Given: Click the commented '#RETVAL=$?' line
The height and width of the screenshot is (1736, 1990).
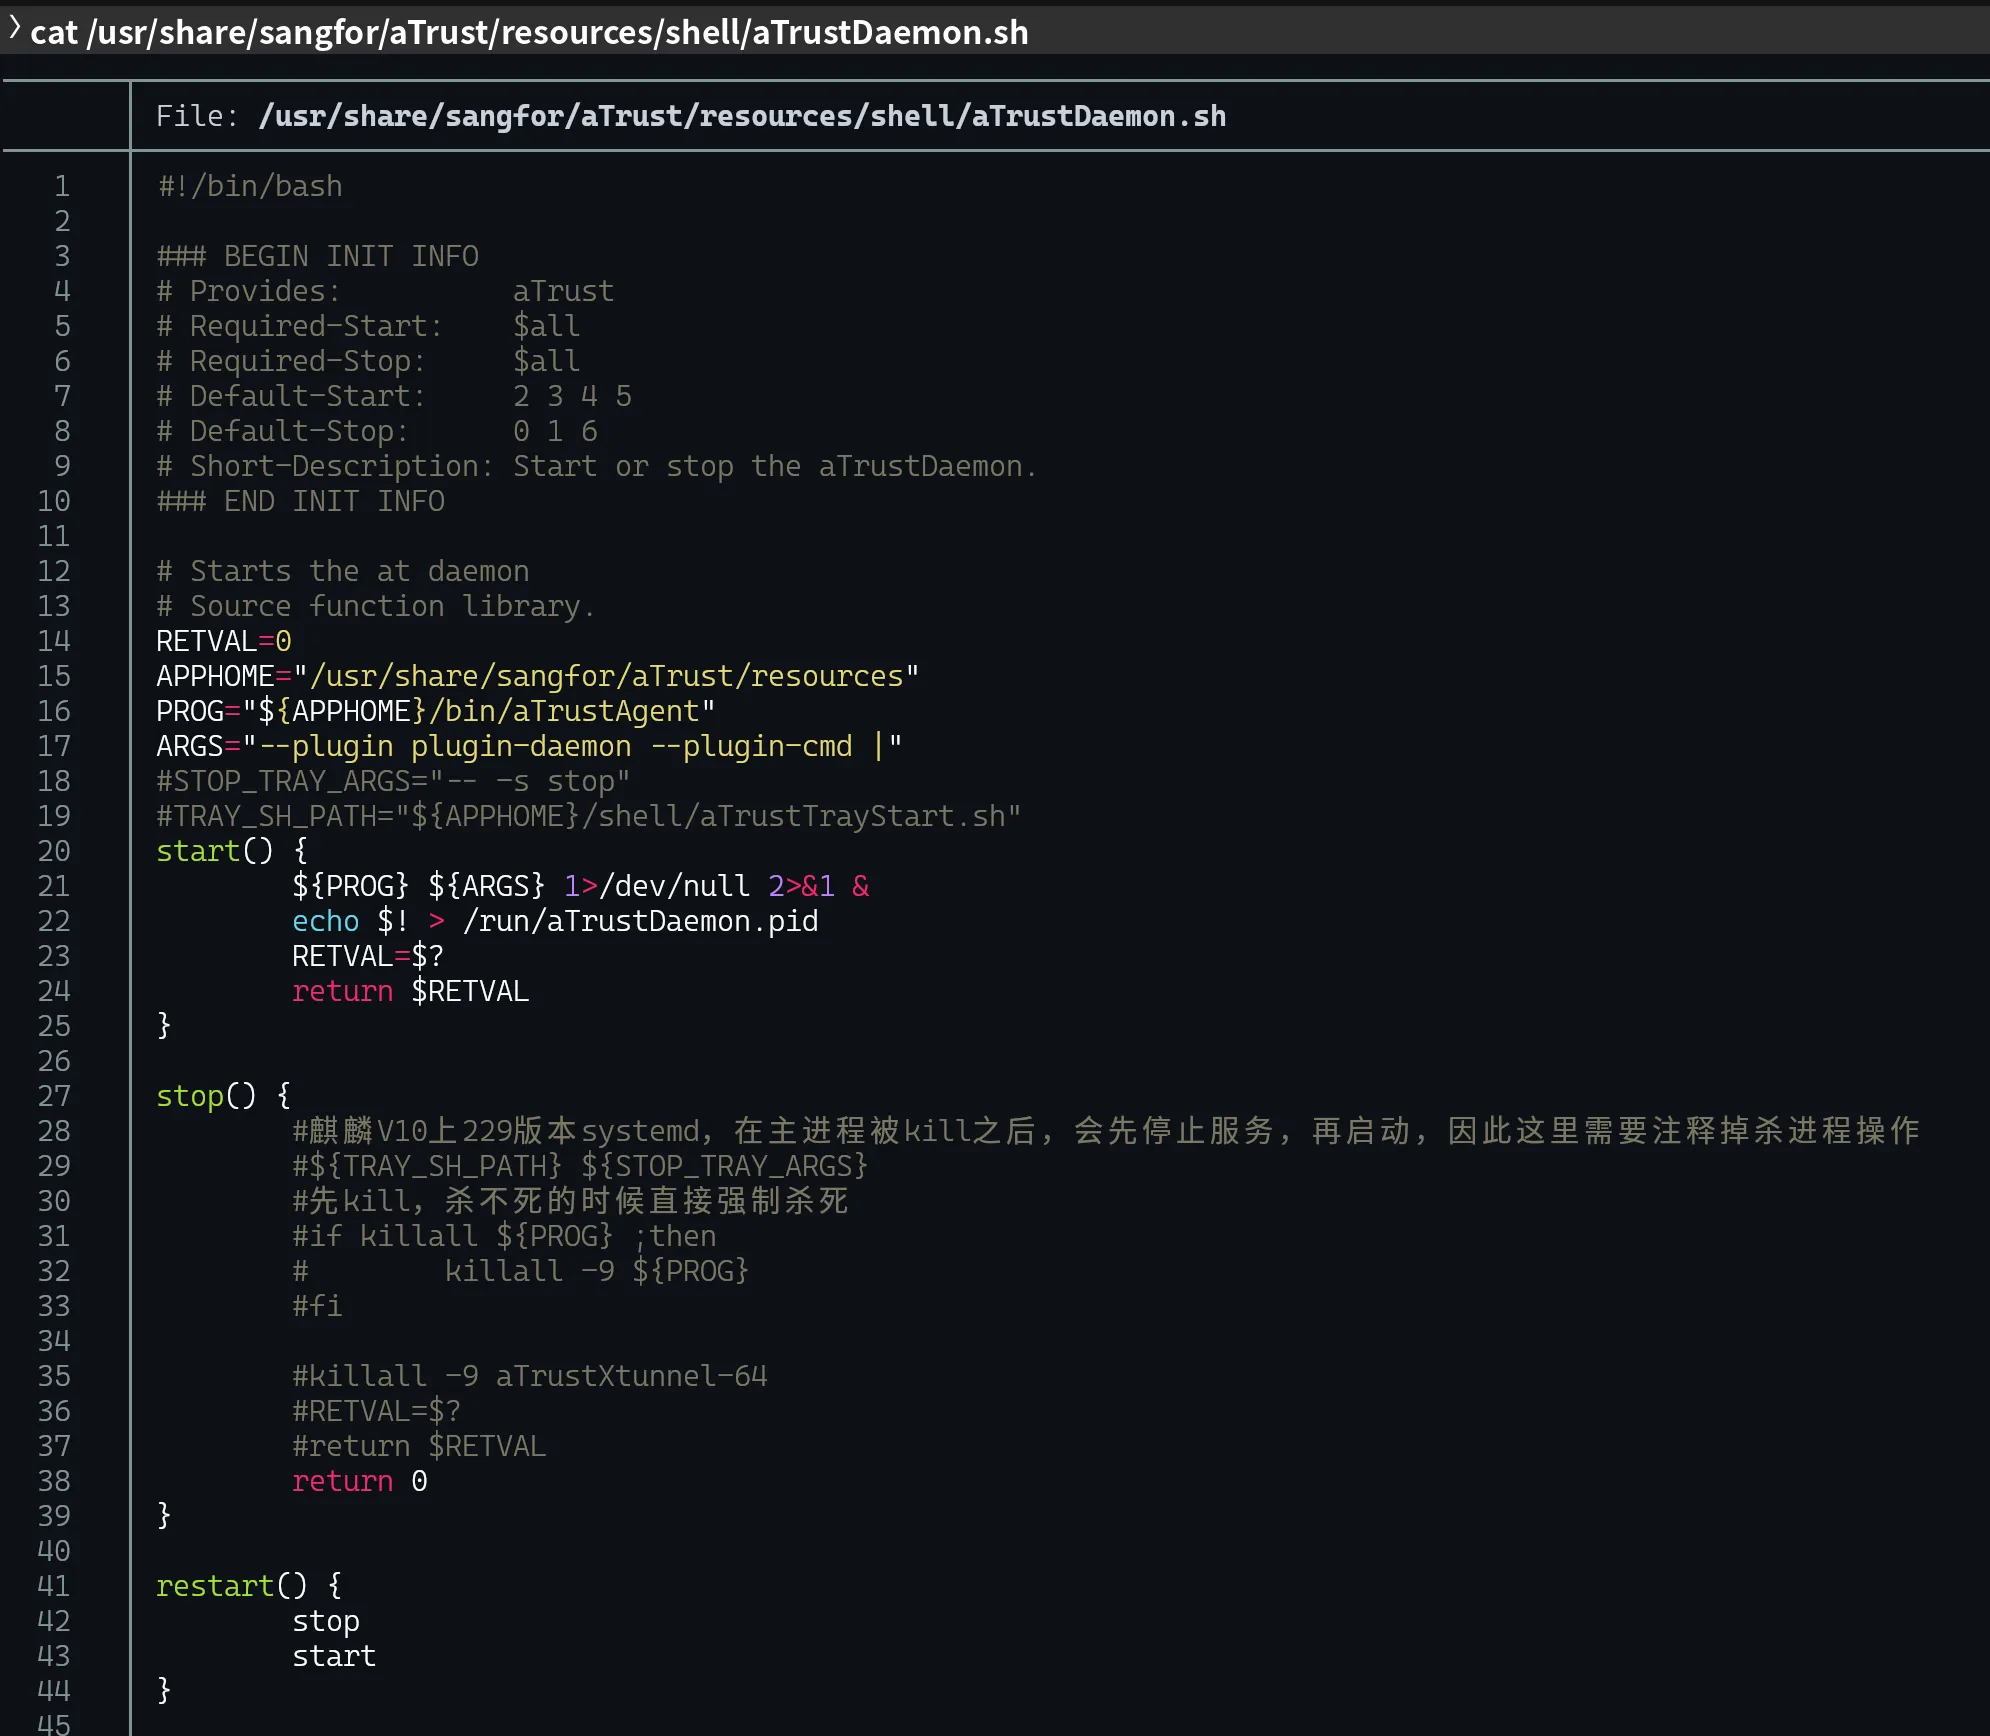Looking at the screenshot, I should pyautogui.click(x=377, y=1411).
